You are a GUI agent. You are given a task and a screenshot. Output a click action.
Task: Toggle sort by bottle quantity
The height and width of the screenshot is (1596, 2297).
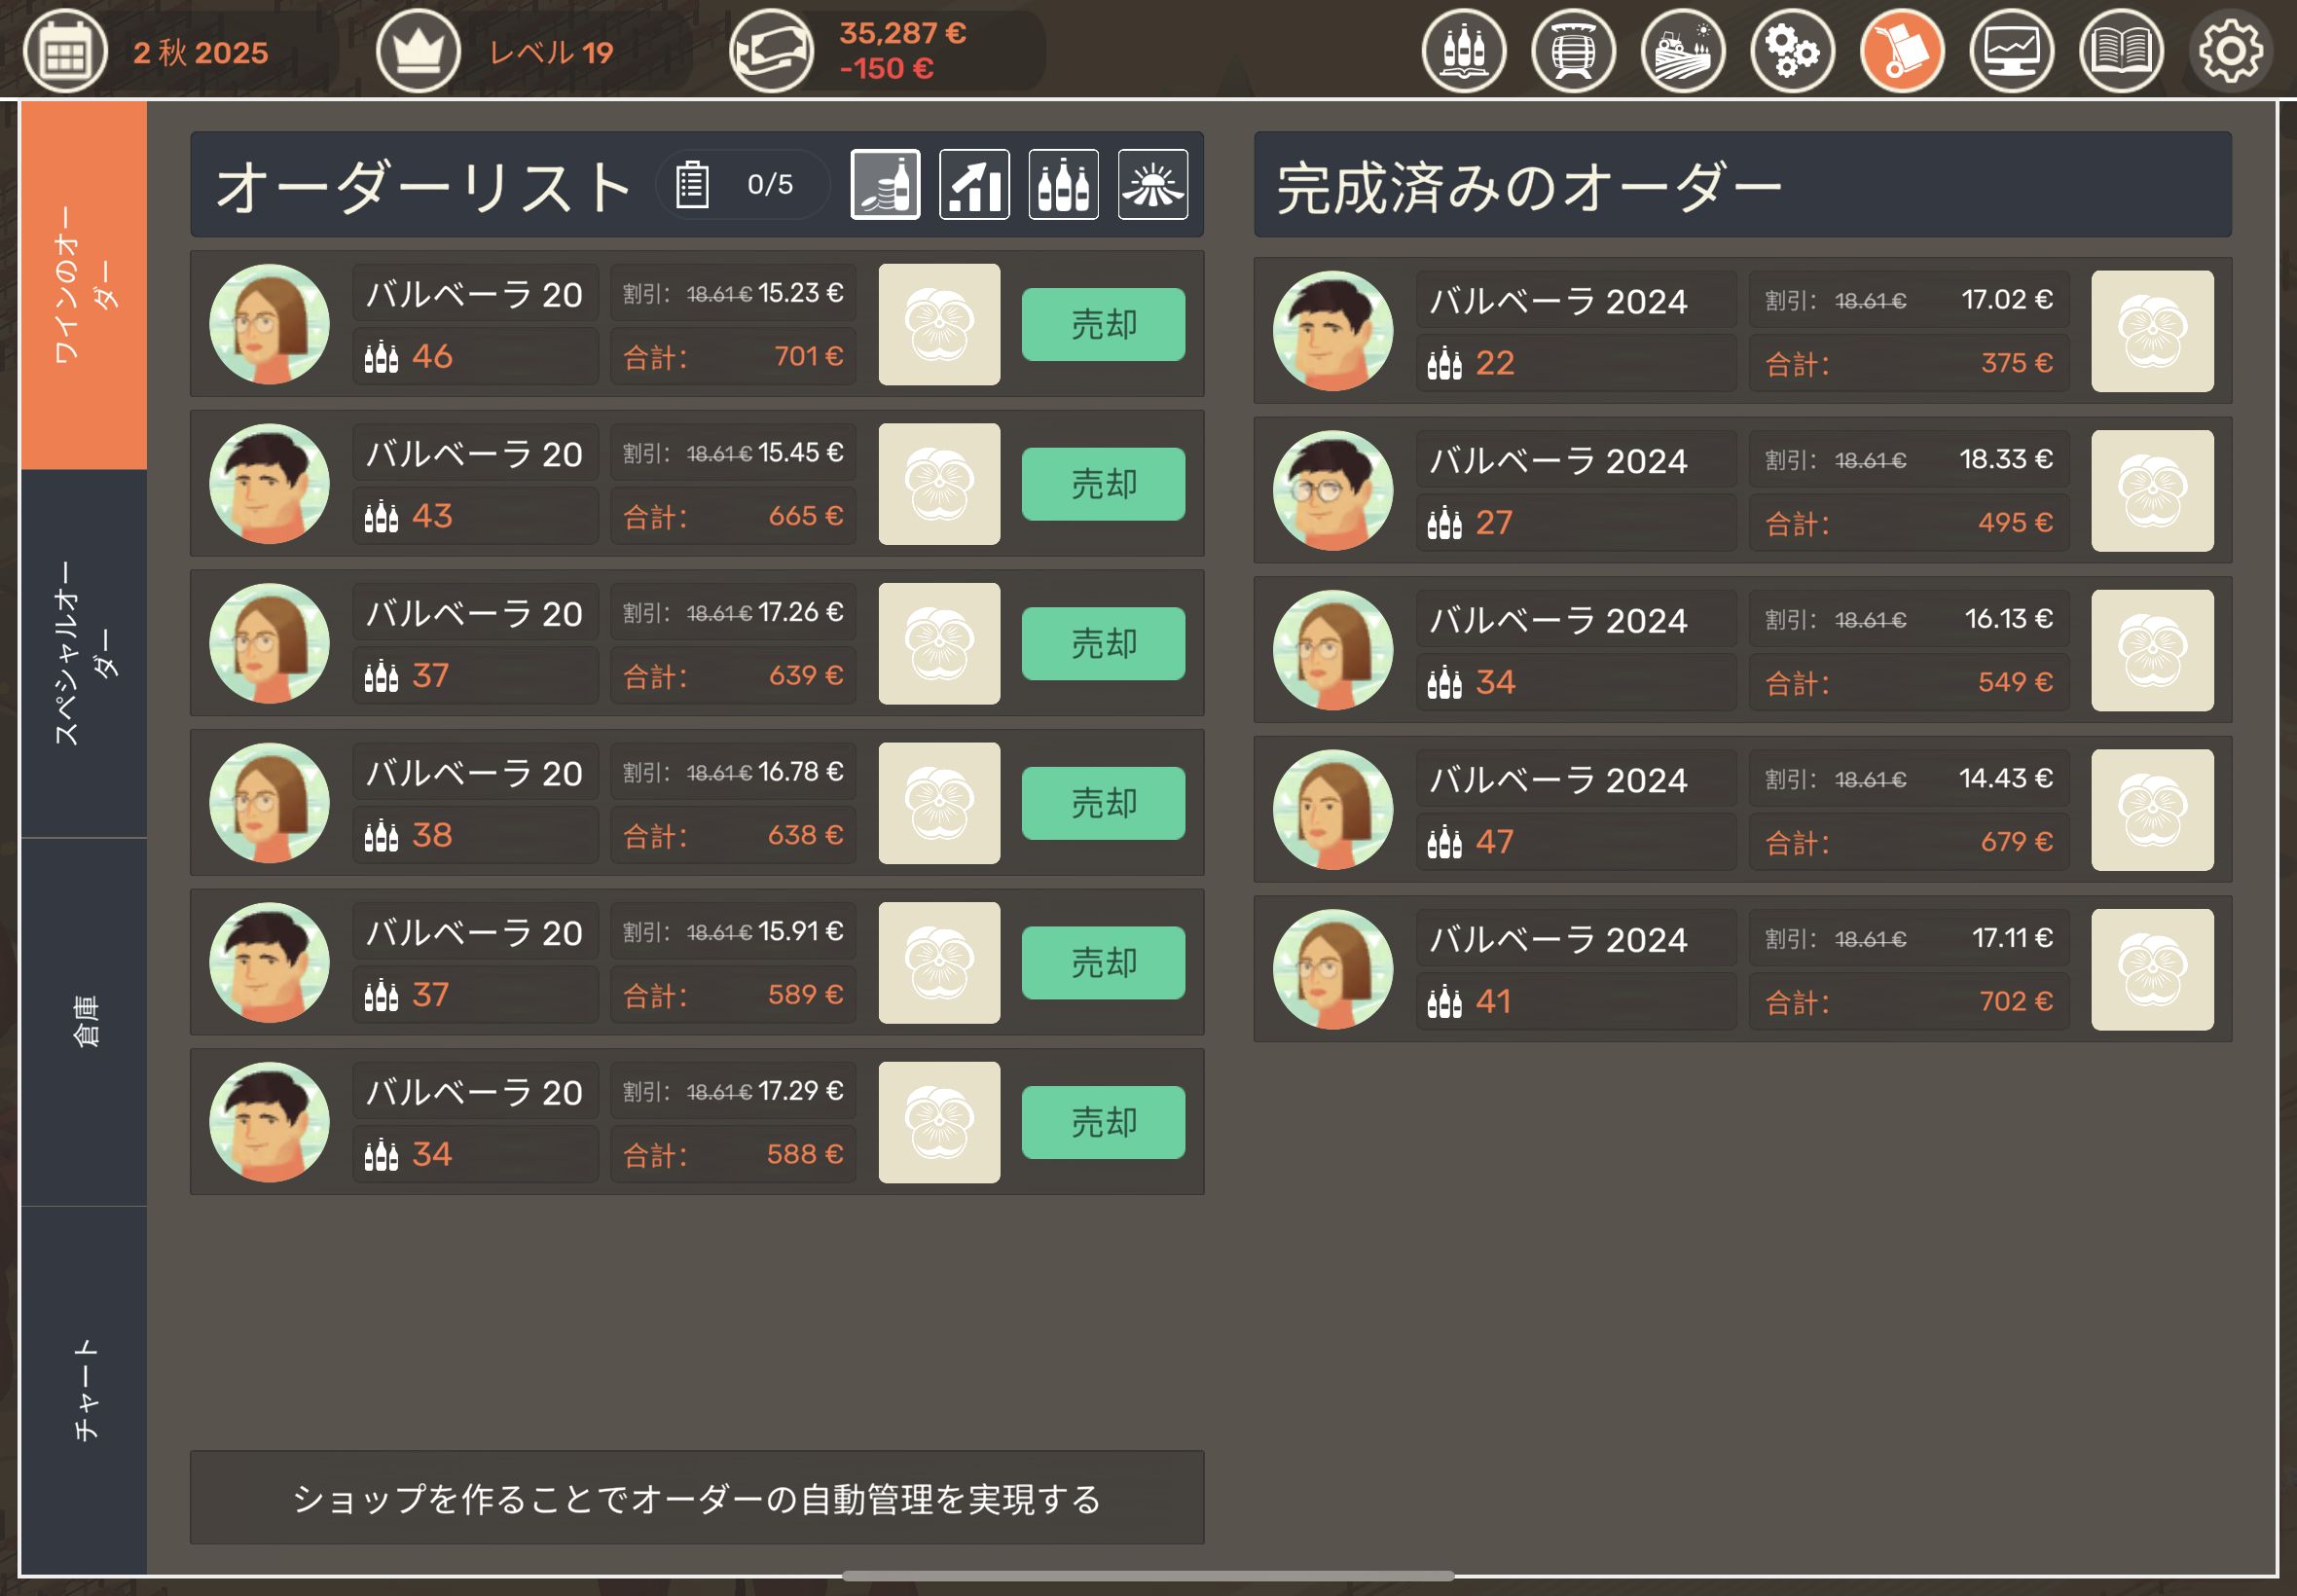tap(1063, 184)
